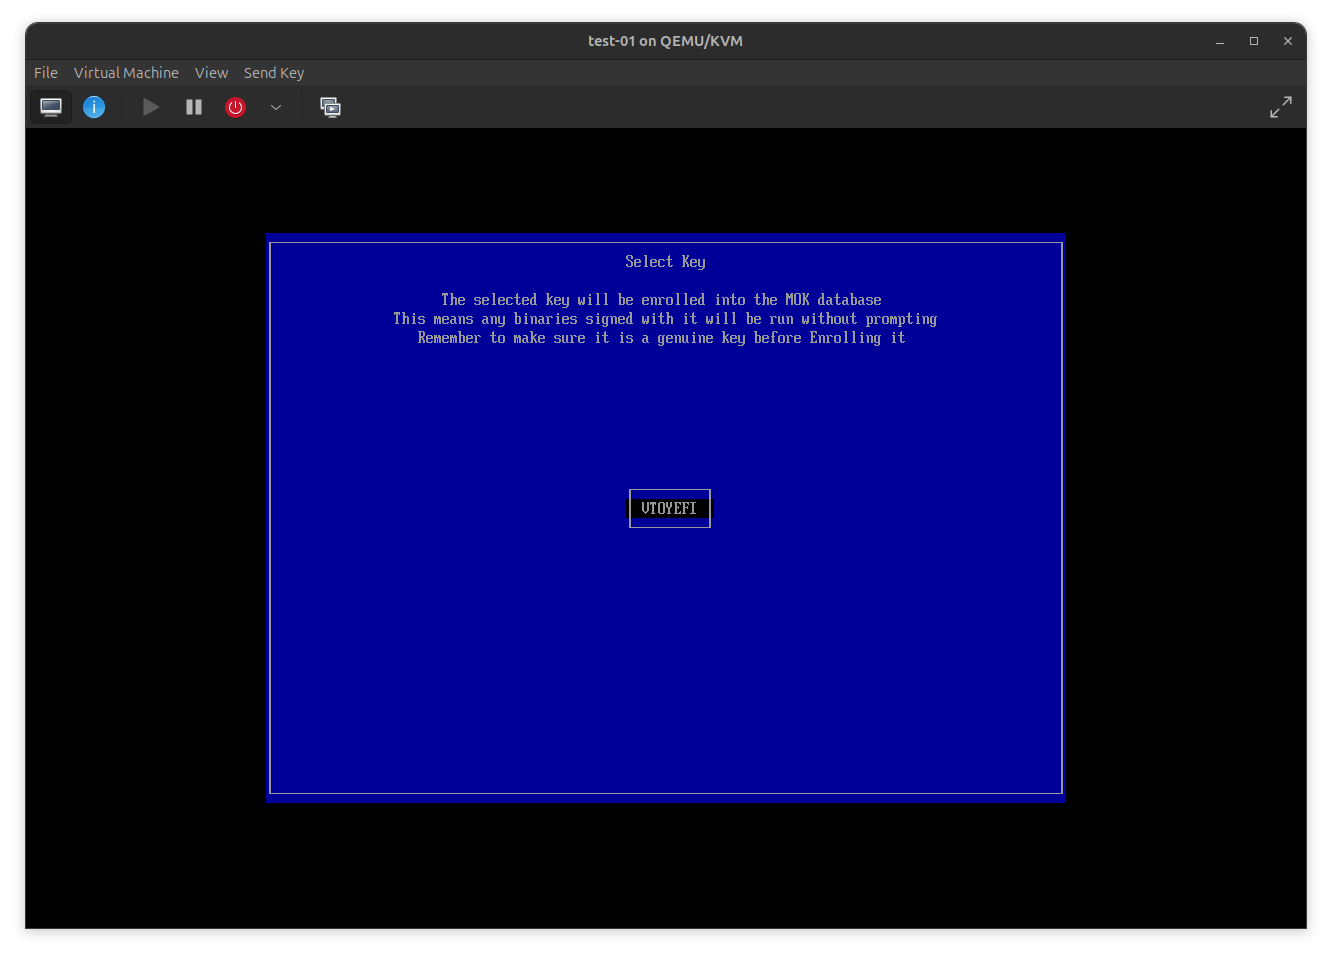This screenshot has width=1332, height=957.
Task: Open the Send Key menu
Action: click(x=273, y=72)
